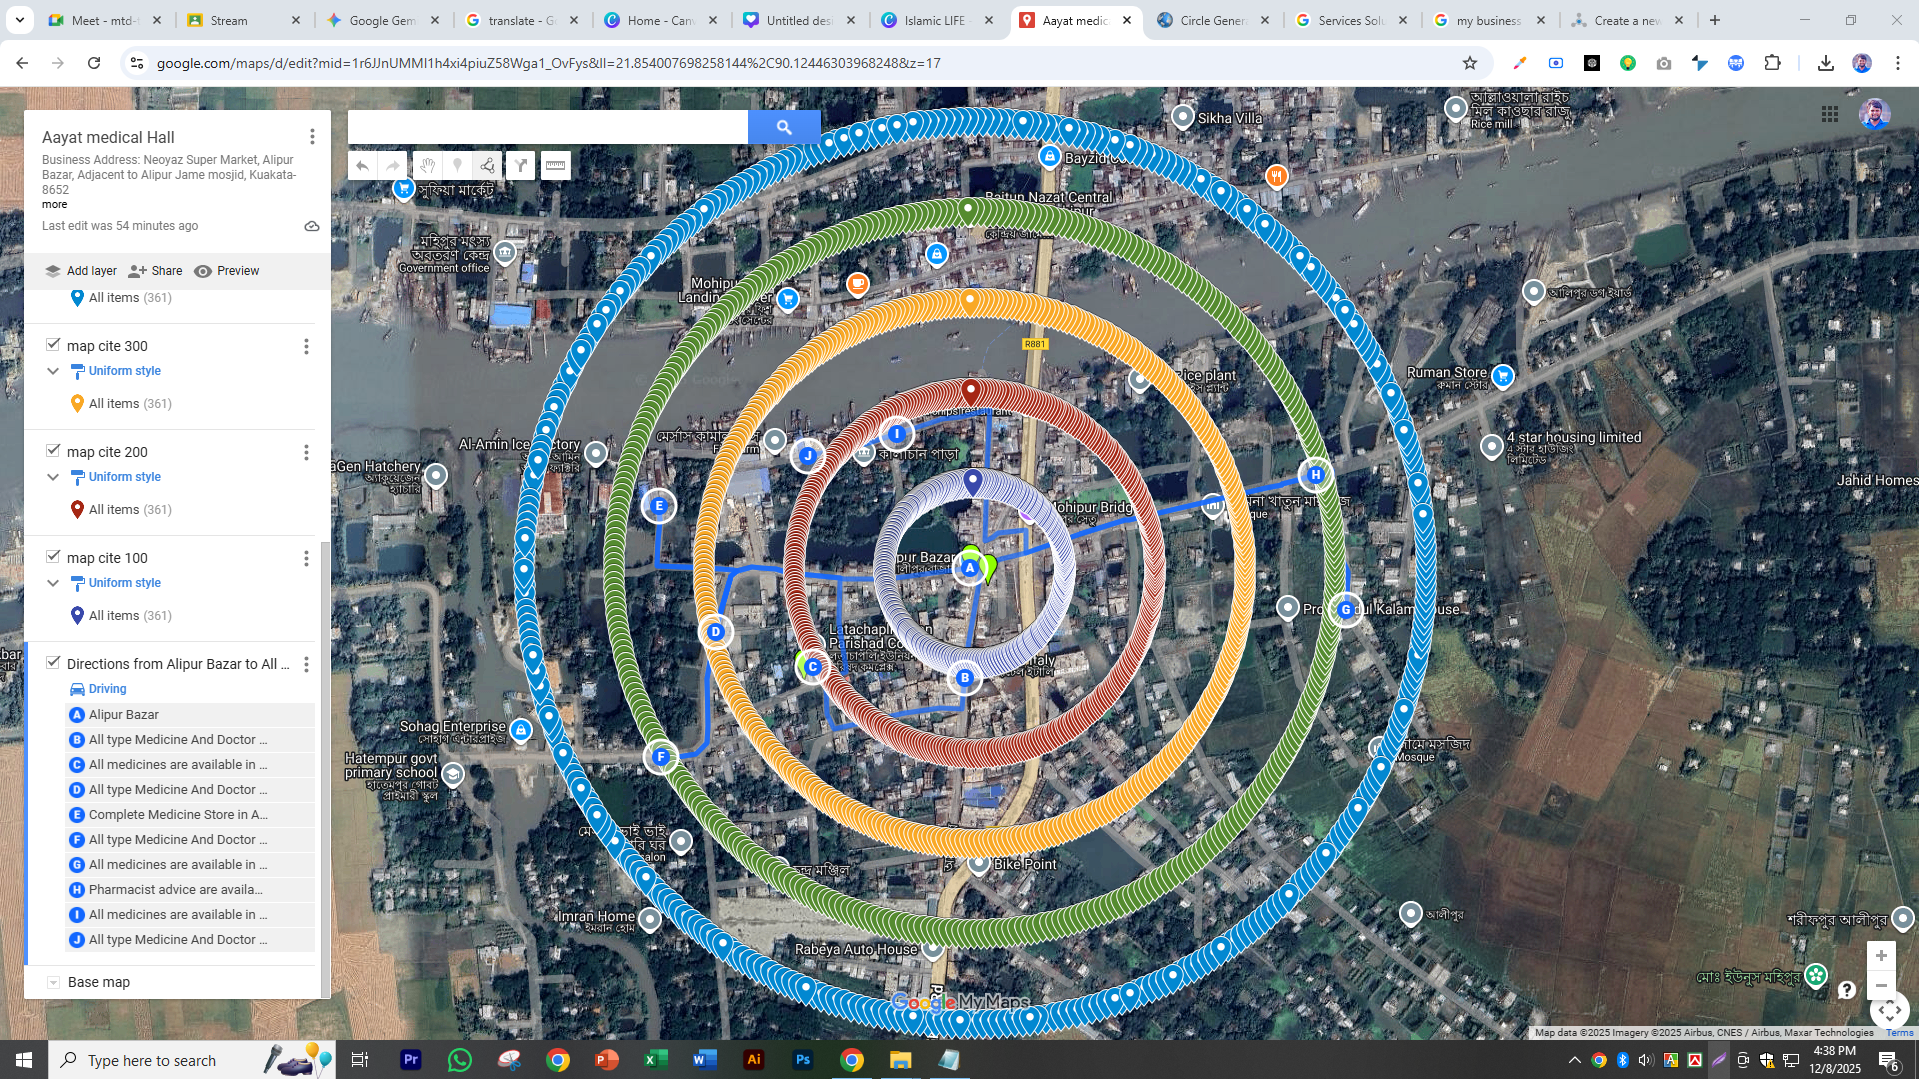Click the cloud save status icon
This screenshot has height=1079, width=1919.
pyautogui.click(x=311, y=226)
